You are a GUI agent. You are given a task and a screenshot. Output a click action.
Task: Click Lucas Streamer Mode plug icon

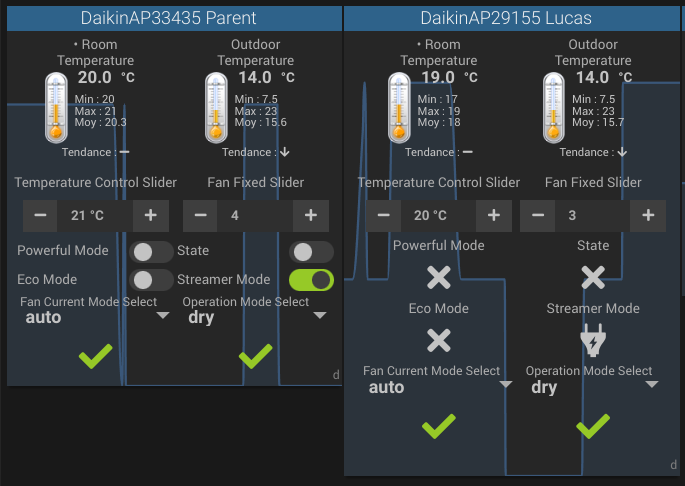pyautogui.click(x=593, y=340)
